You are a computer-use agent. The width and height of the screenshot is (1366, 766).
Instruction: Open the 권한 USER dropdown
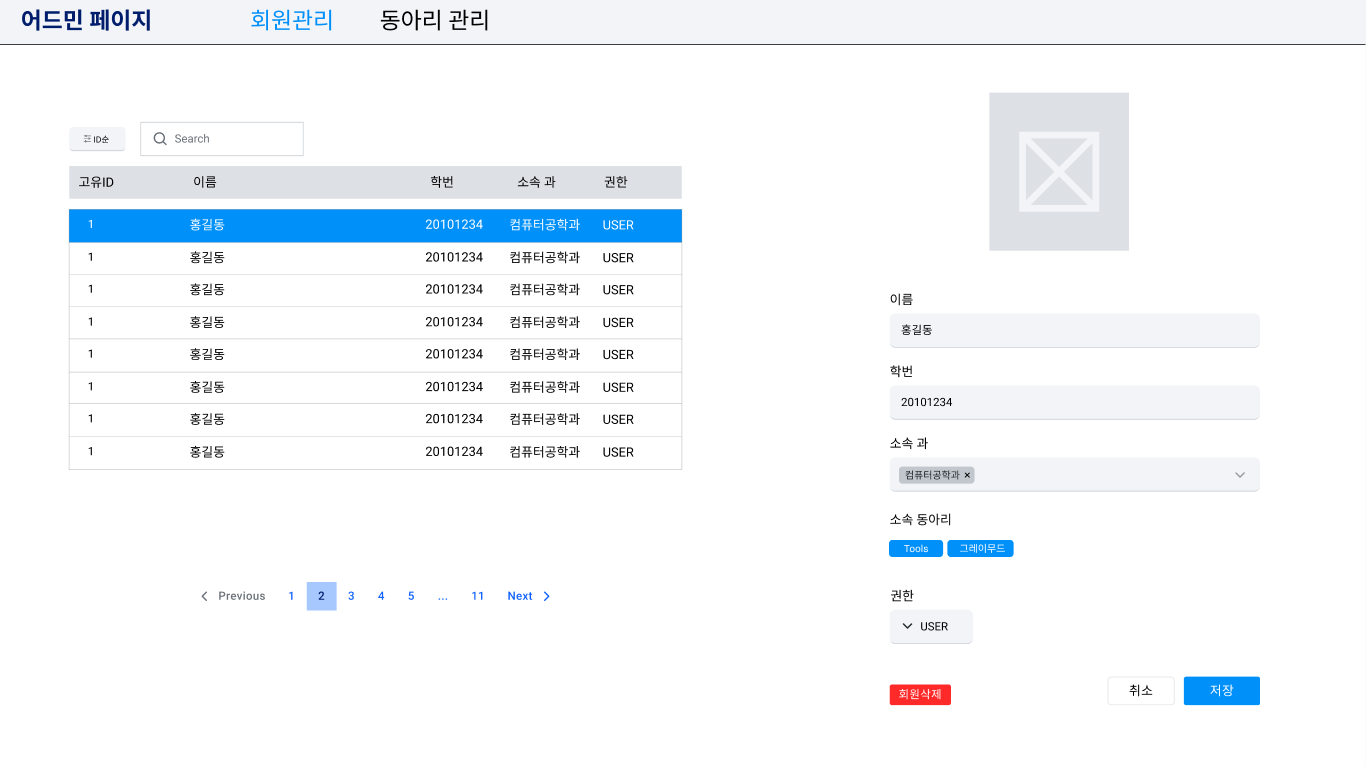tap(931, 627)
